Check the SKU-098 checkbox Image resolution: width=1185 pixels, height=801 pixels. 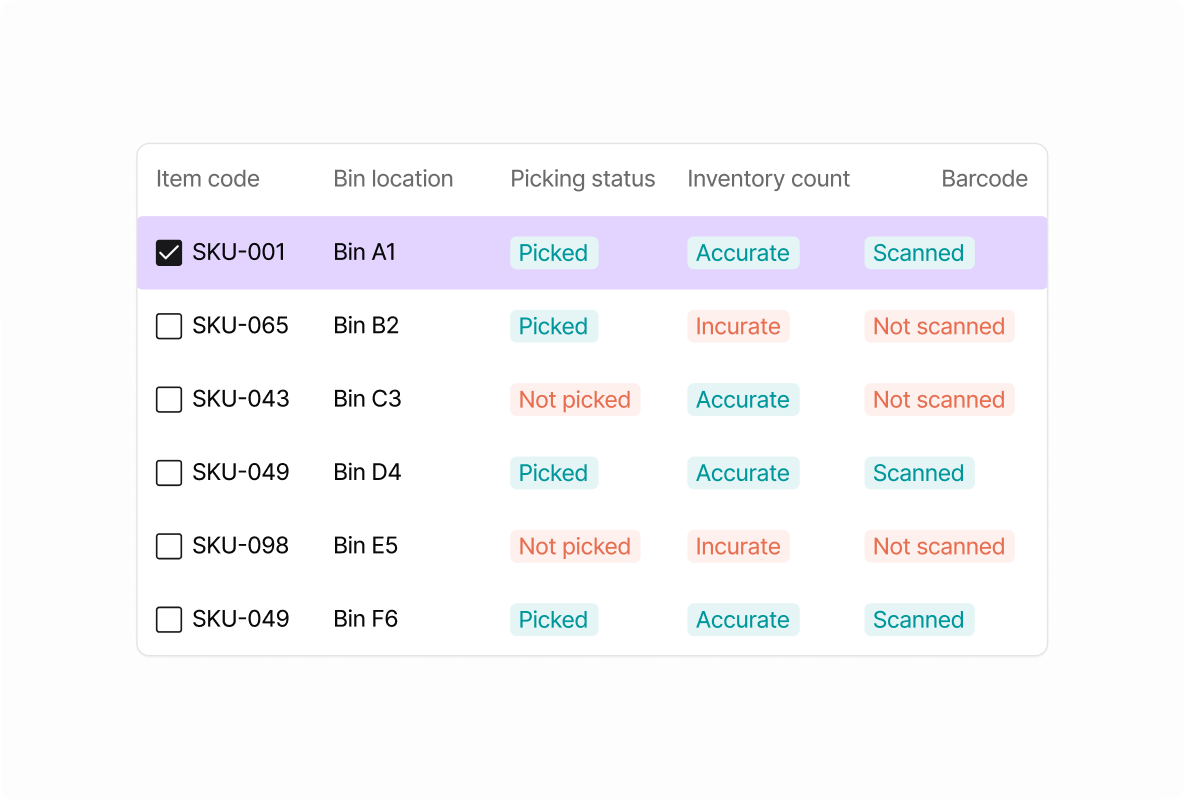click(x=168, y=546)
